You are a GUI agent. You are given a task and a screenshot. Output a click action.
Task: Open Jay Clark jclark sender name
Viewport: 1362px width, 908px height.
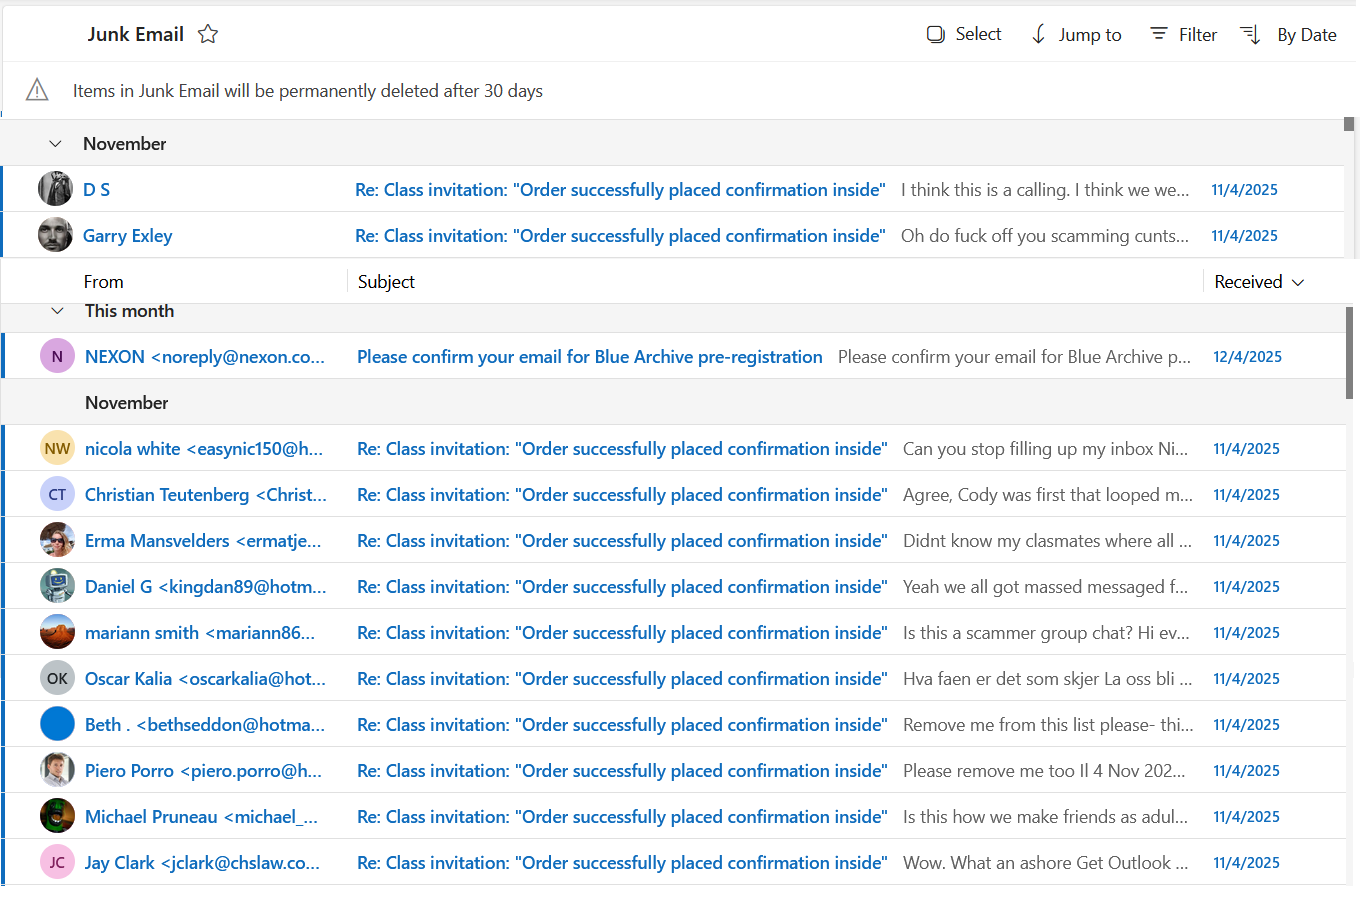(x=202, y=863)
